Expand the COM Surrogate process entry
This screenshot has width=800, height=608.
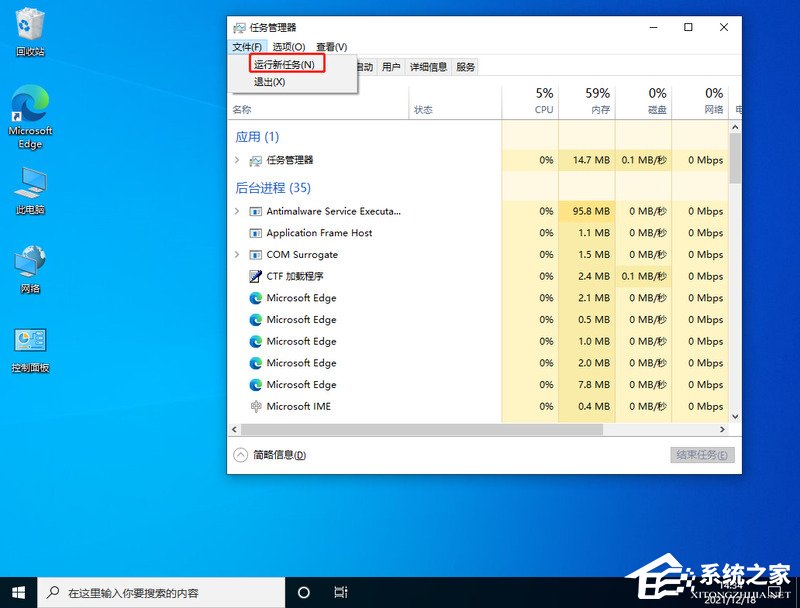click(x=237, y=255)
